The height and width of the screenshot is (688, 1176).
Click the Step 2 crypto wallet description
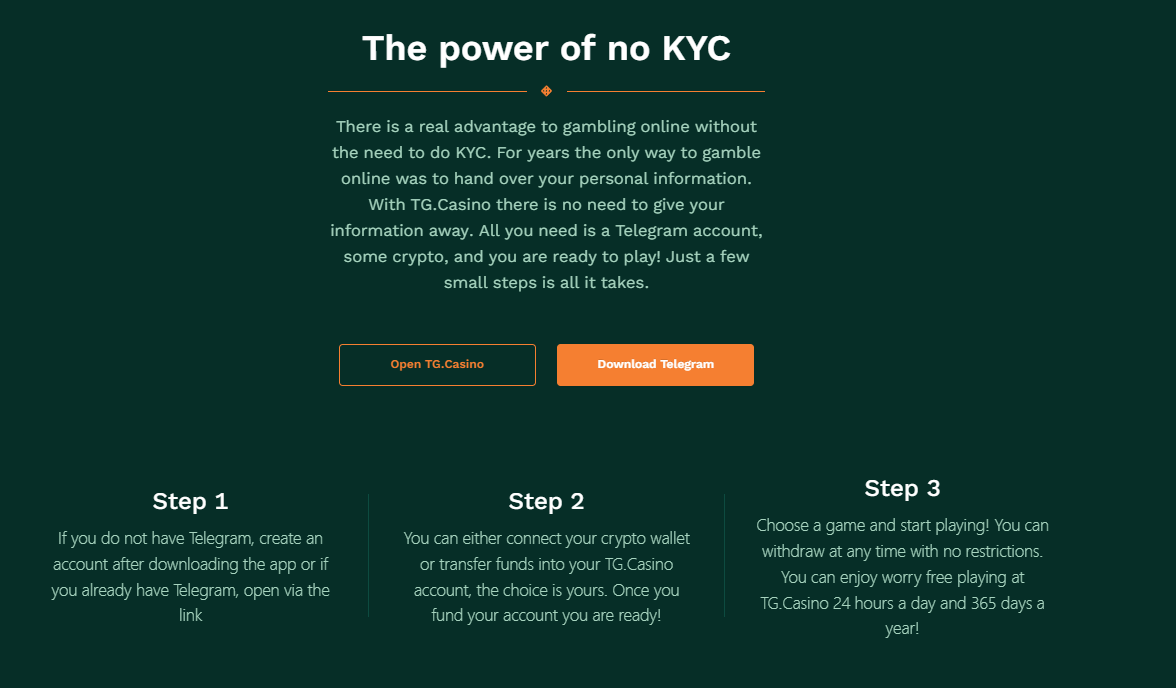(x=546, y=576)
